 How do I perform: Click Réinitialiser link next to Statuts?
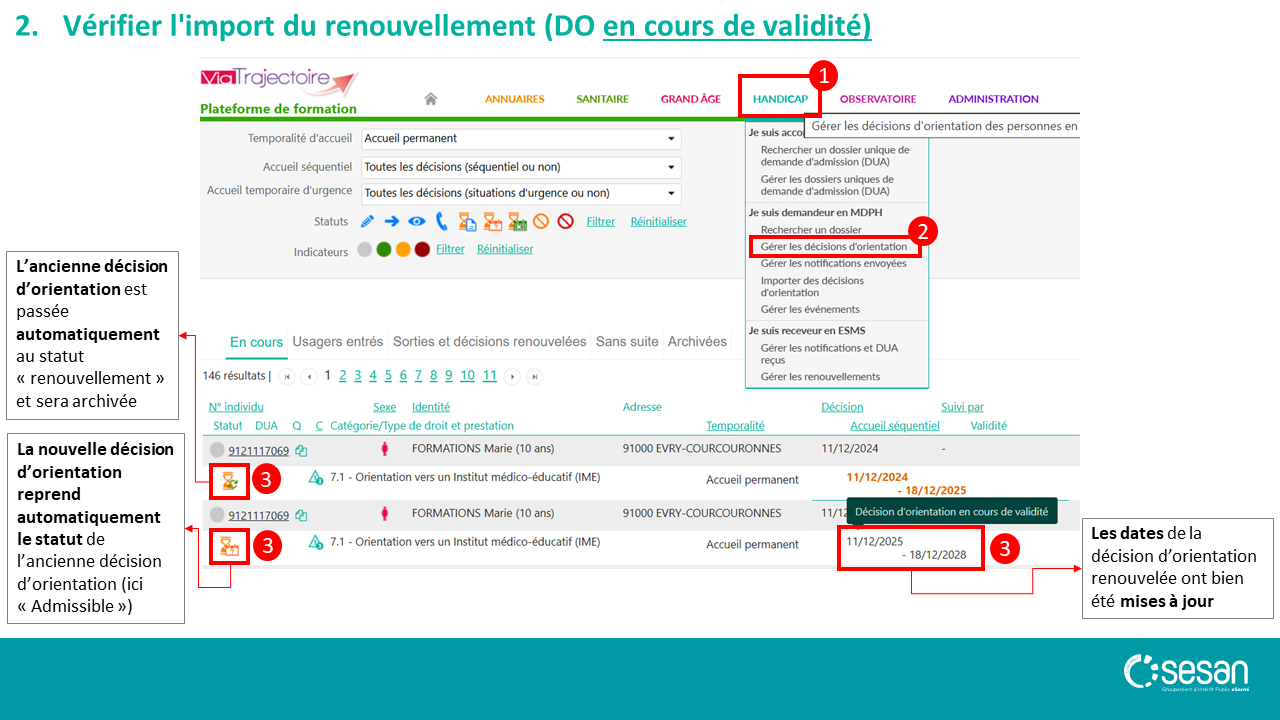pyautogui.click(x=658, y=222)
